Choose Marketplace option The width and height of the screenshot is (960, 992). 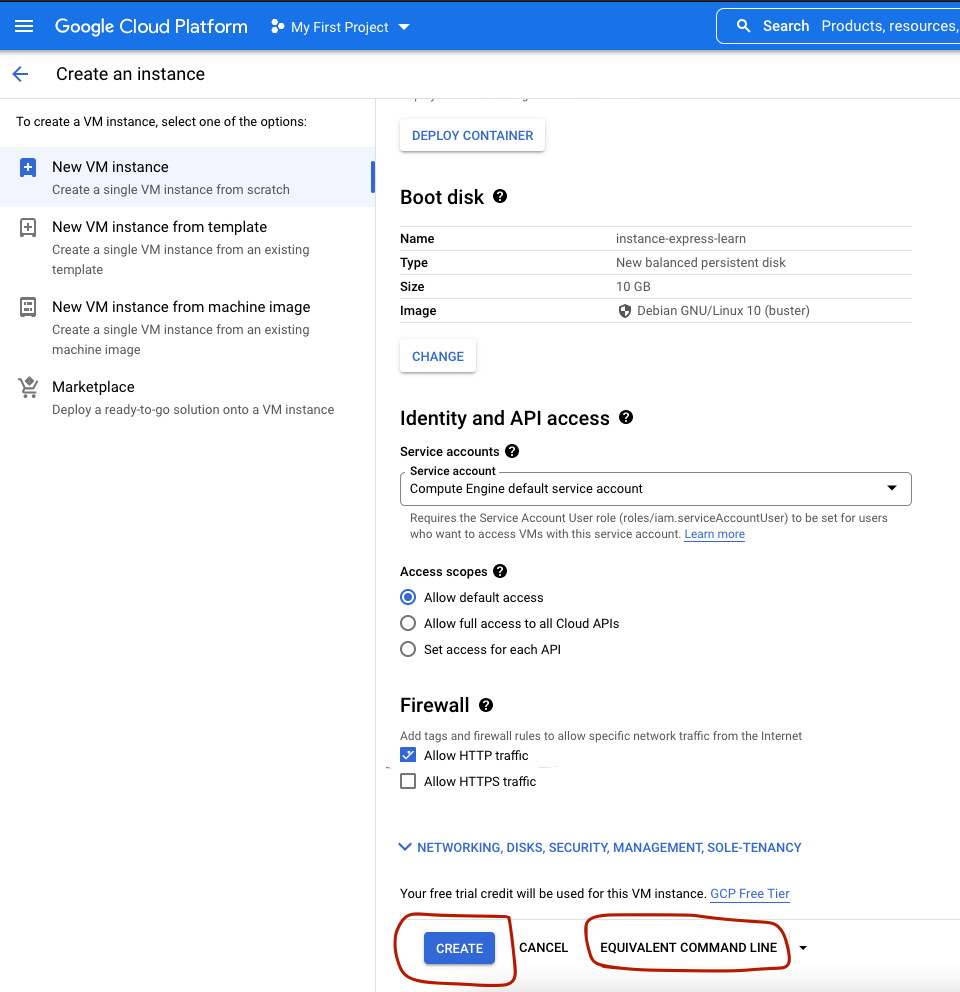tap(187, 397)
